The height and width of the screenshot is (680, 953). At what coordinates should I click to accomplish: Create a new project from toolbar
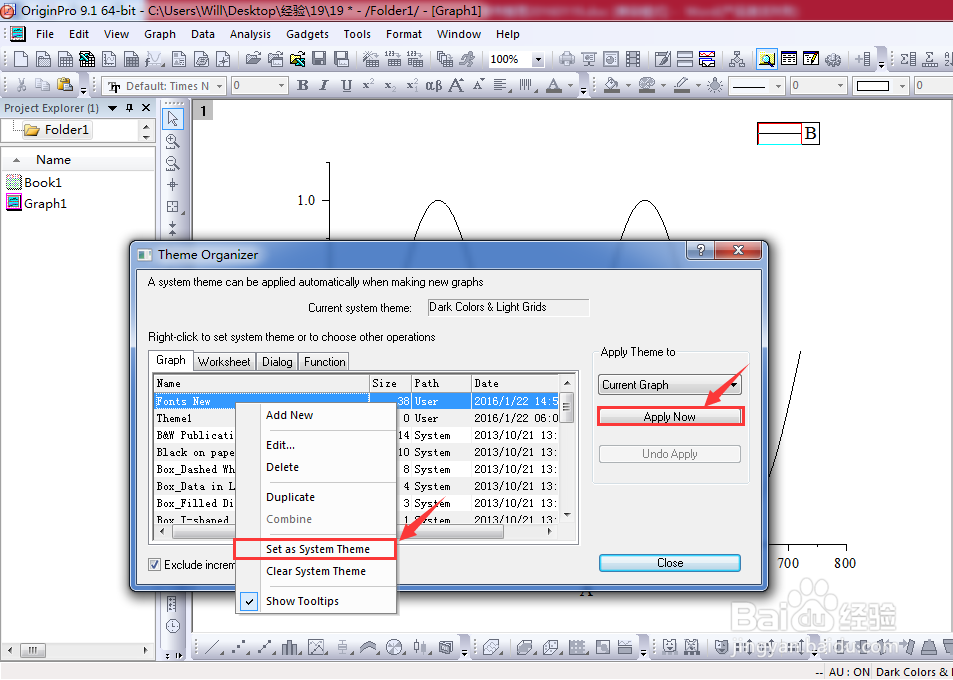pyautogui.click(x=21, y=59)
